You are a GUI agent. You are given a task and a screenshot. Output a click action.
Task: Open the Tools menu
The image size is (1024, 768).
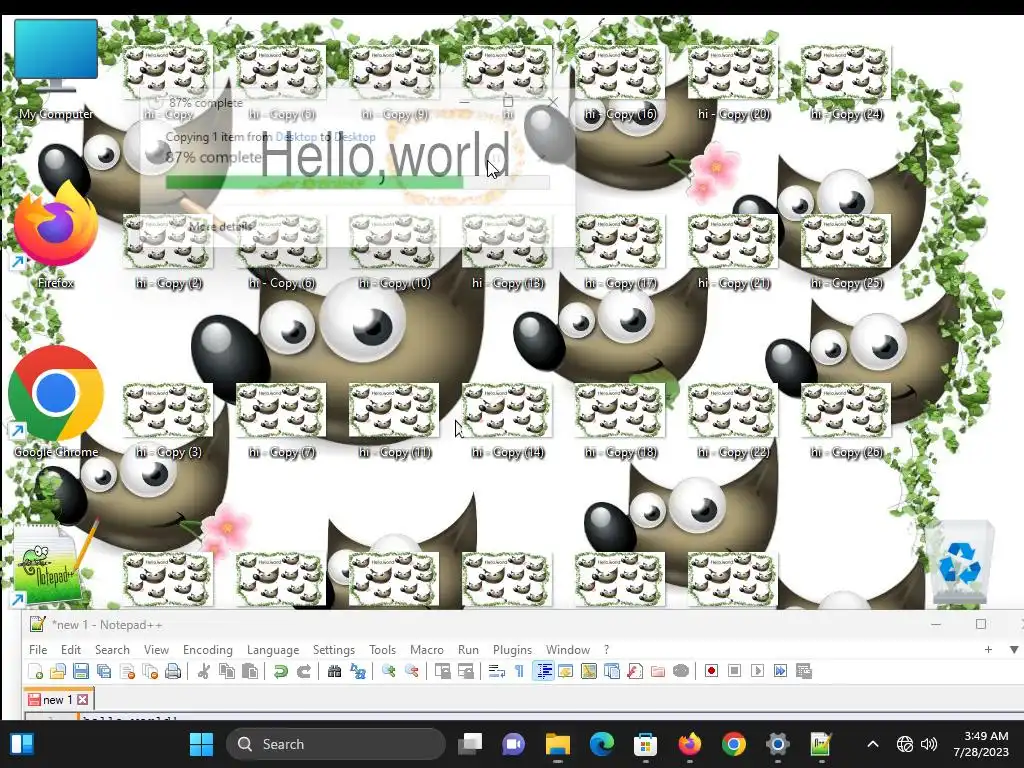(382, 650)
